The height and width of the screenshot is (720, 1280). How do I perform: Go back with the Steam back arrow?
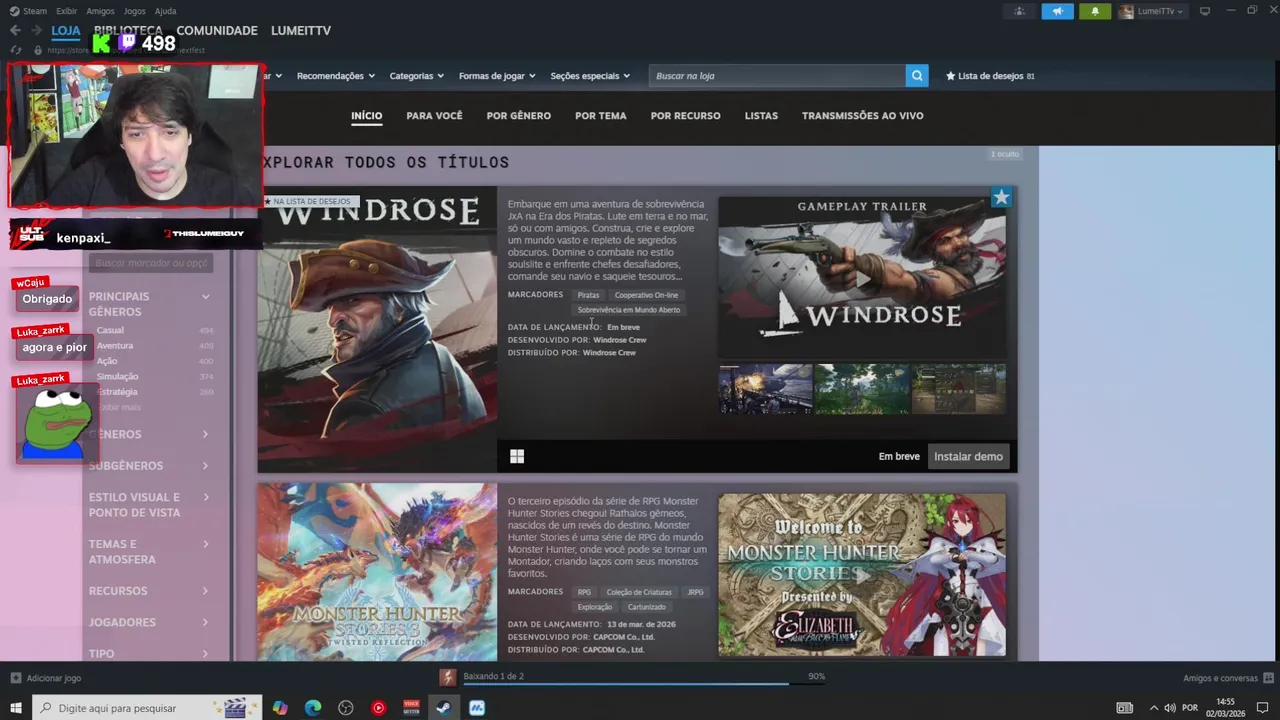click(x=15, y=31)
